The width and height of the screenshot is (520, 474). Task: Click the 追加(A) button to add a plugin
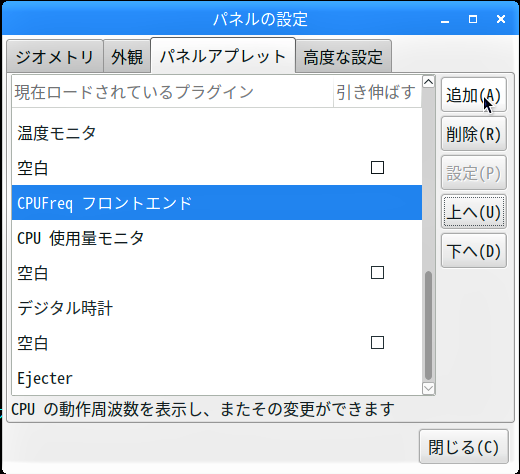[x=474, y=95]
